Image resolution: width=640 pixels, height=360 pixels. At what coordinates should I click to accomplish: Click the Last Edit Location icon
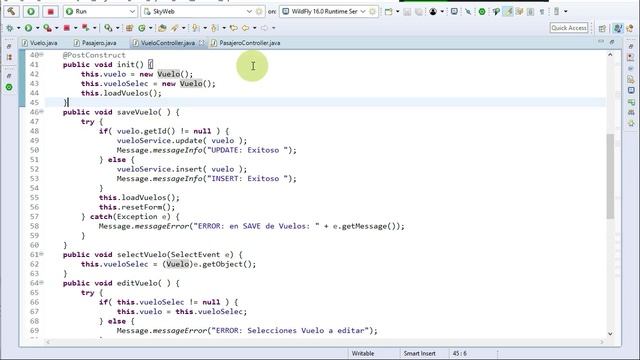[233, 28]
